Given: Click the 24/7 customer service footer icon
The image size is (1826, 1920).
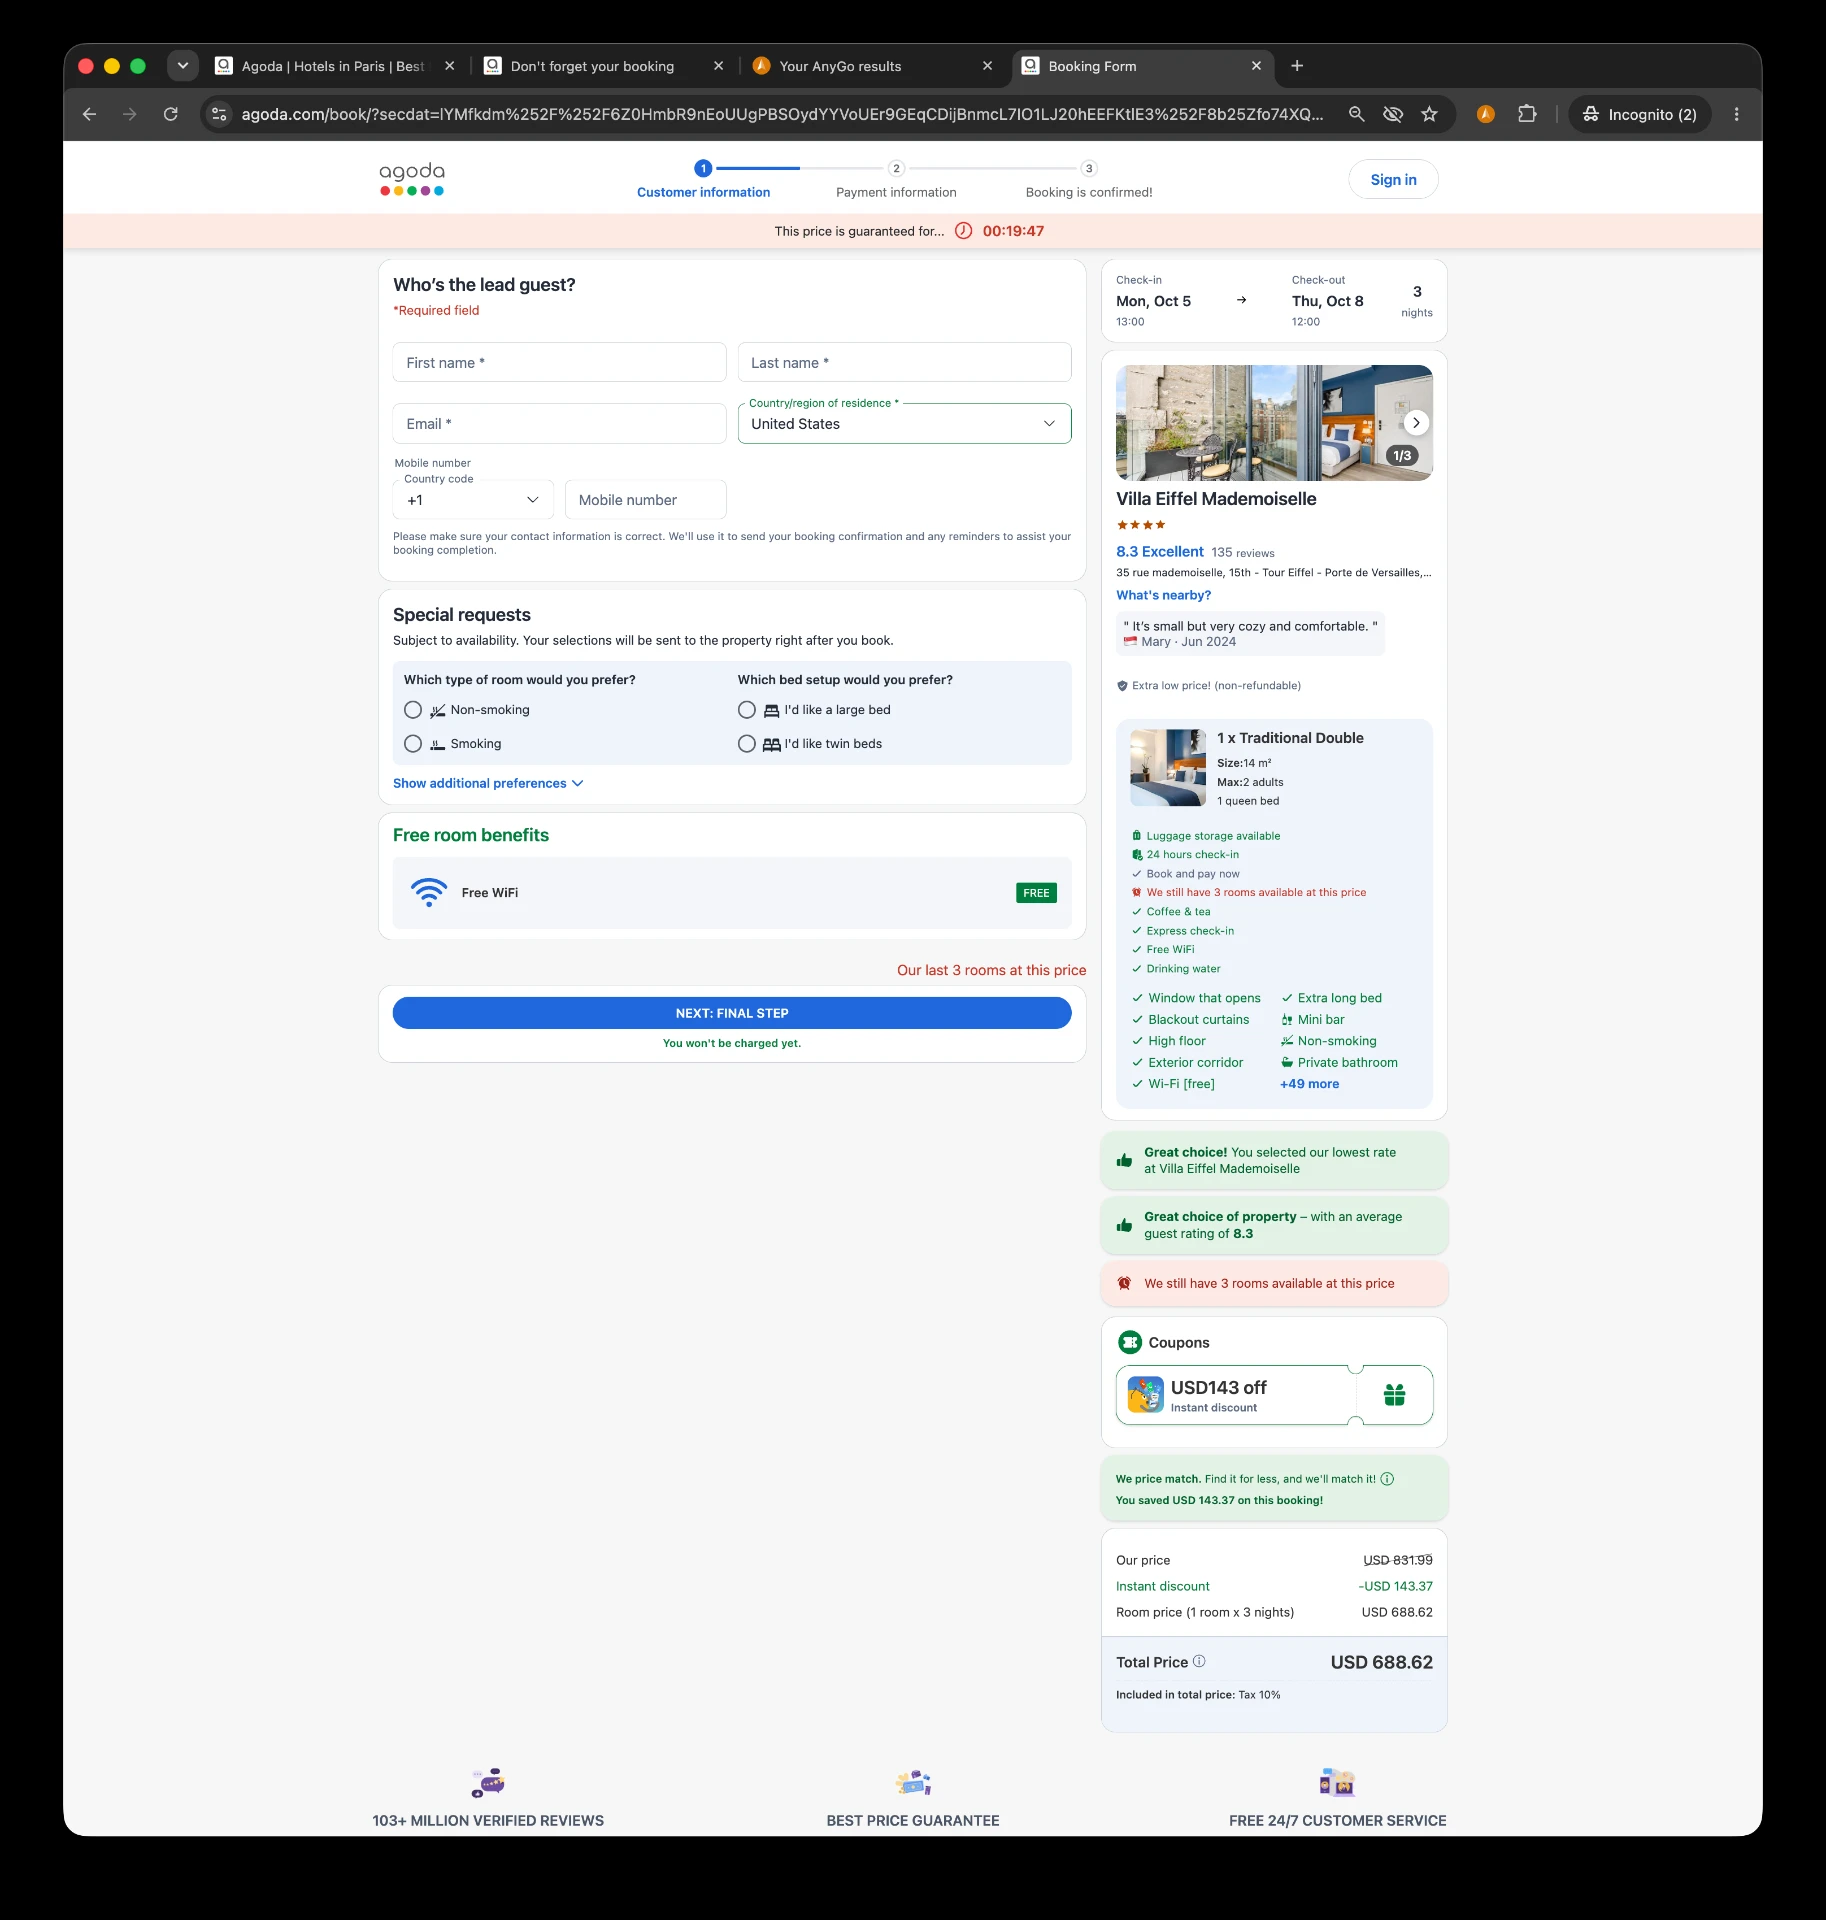Looking at the screenshot, I should (1337, 1783).
